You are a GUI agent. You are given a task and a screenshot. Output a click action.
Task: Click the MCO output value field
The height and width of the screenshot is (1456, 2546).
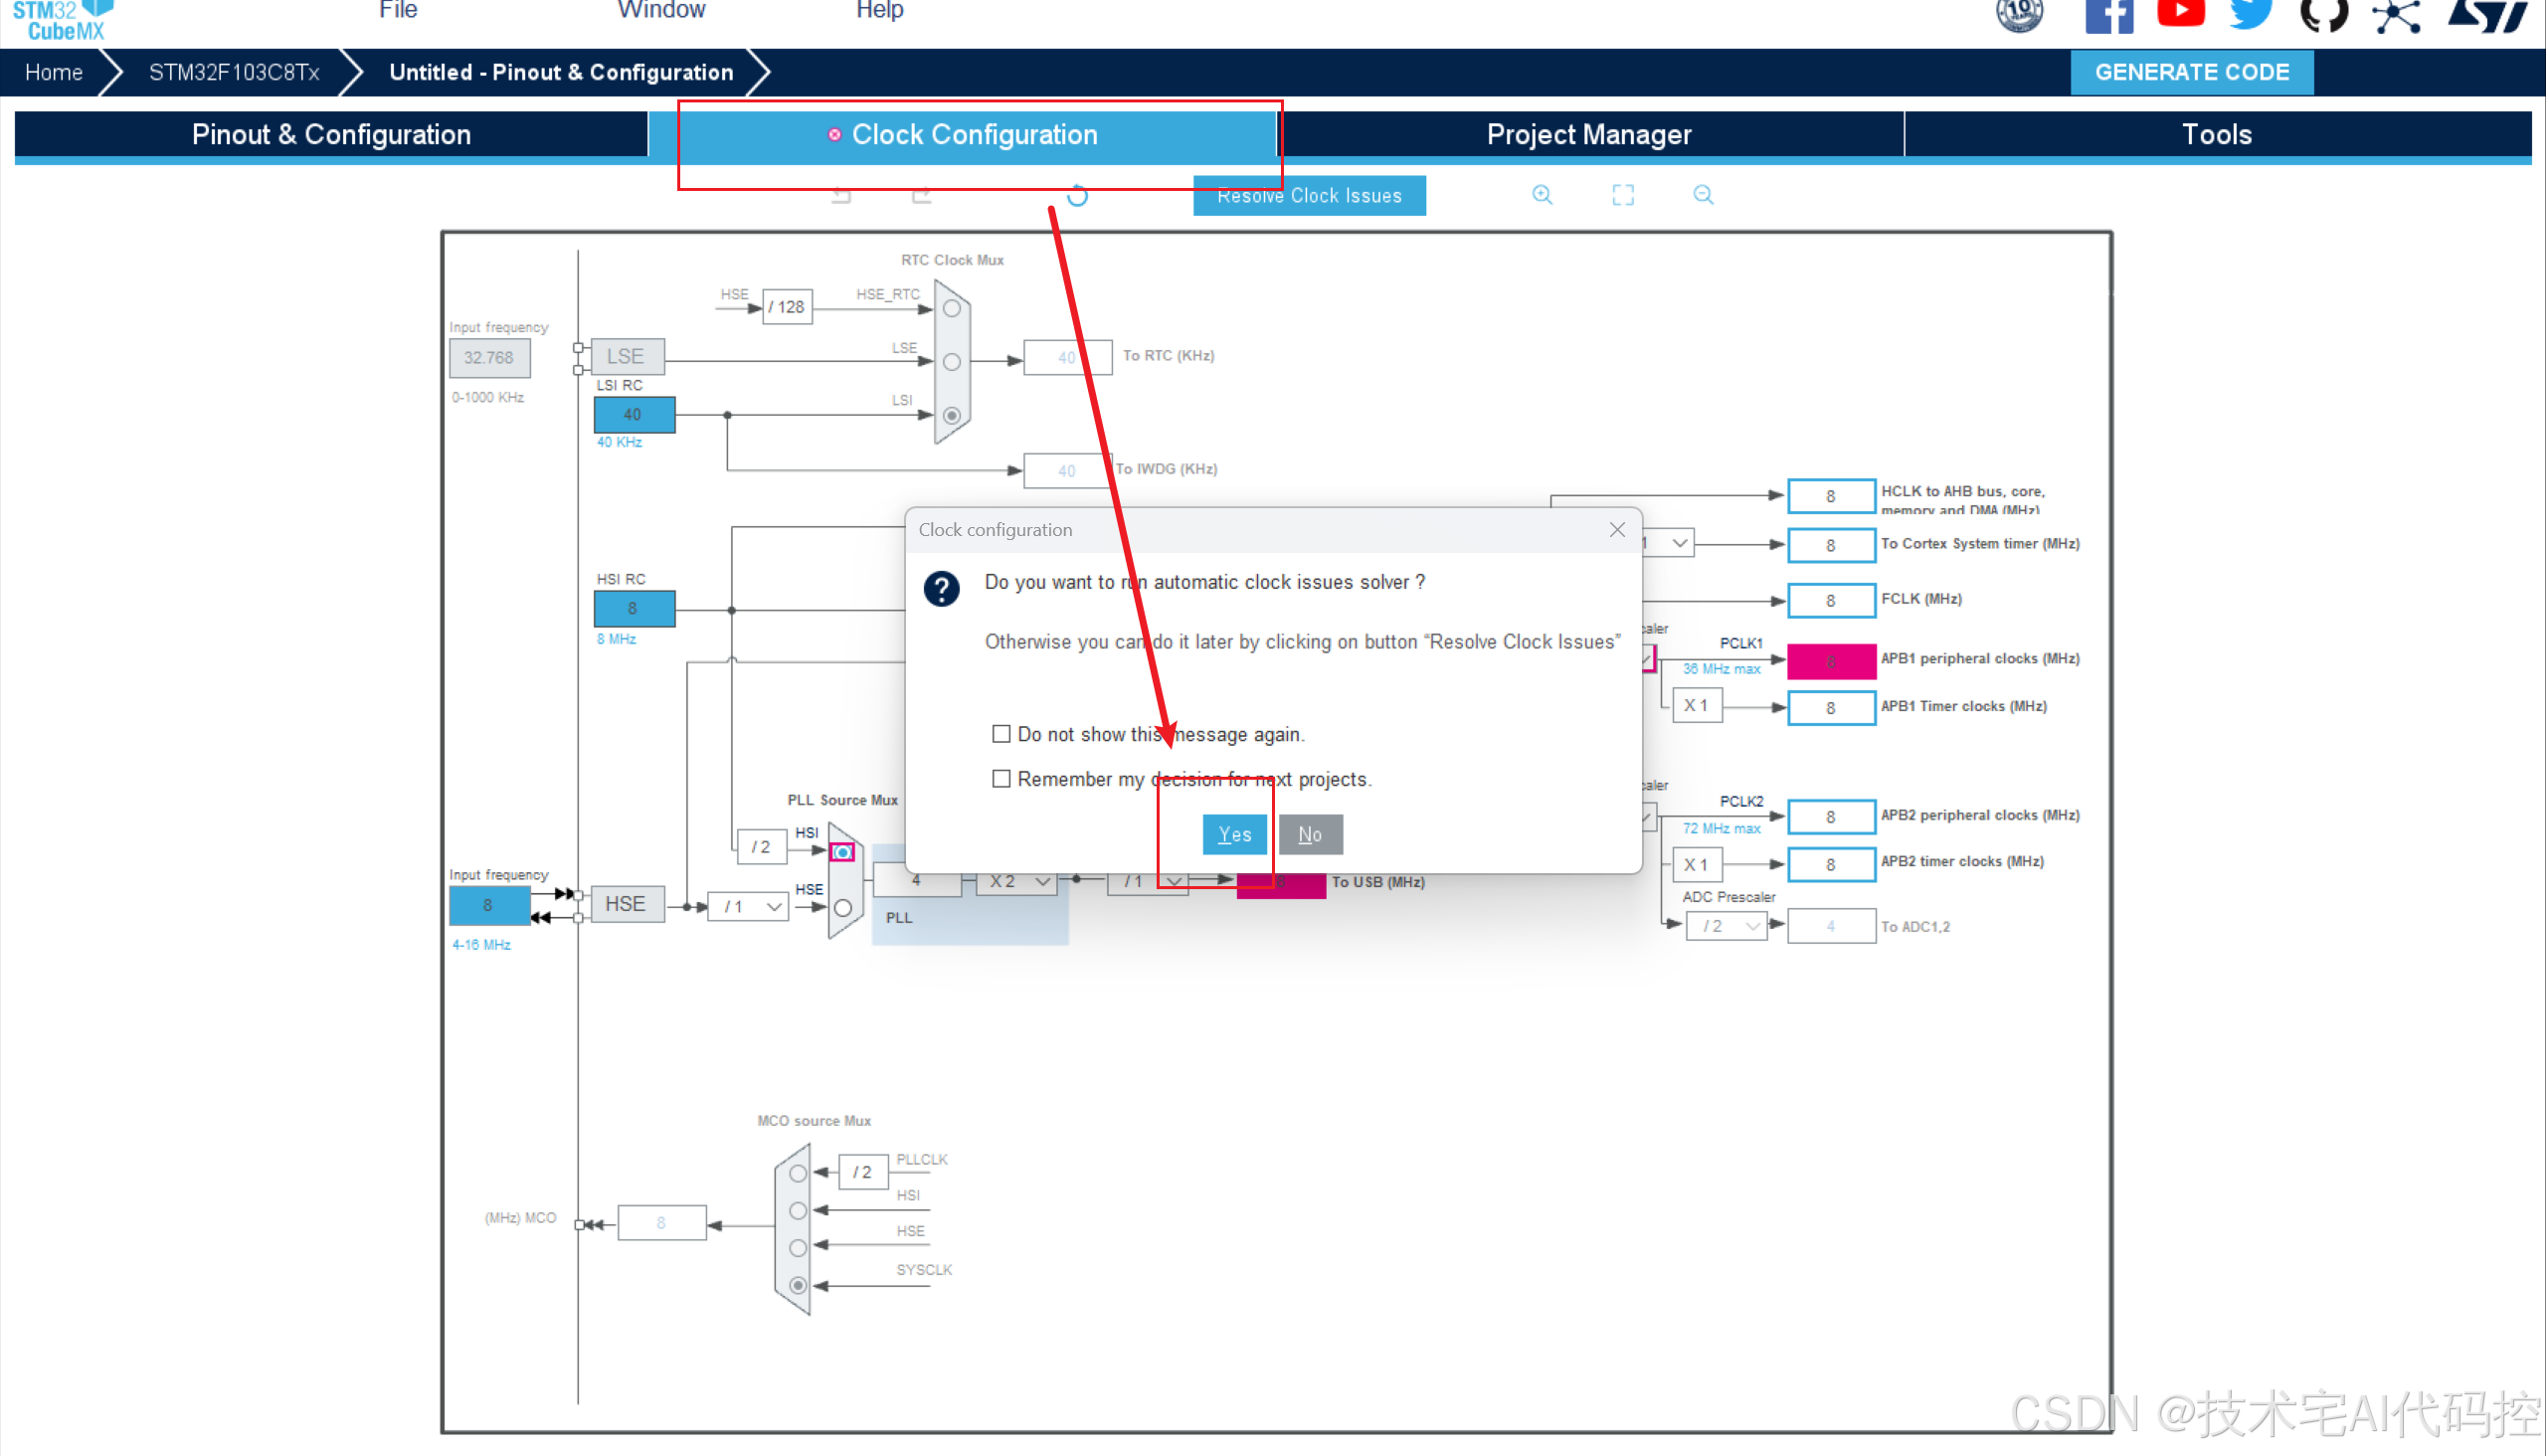tap(662, 1223)
